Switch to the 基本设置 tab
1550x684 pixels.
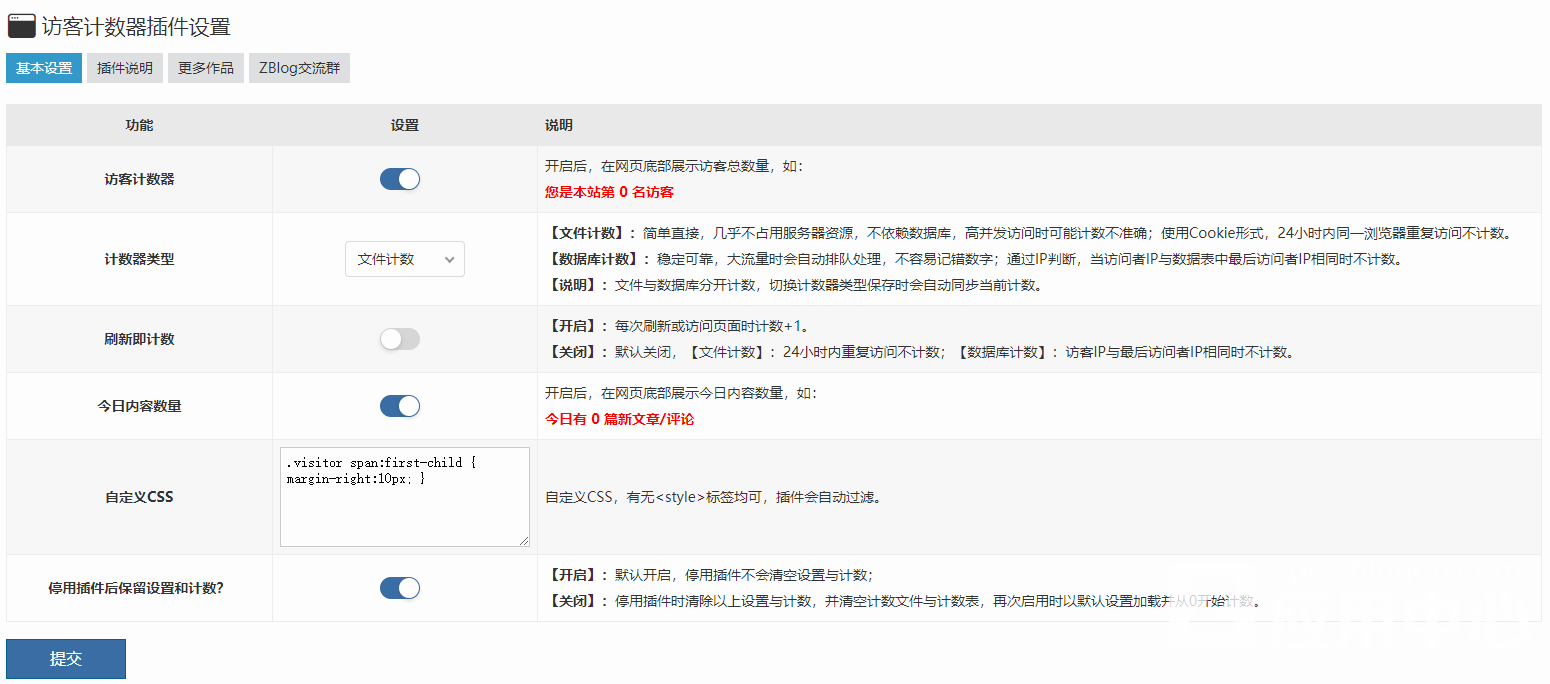tap(44, 68)
